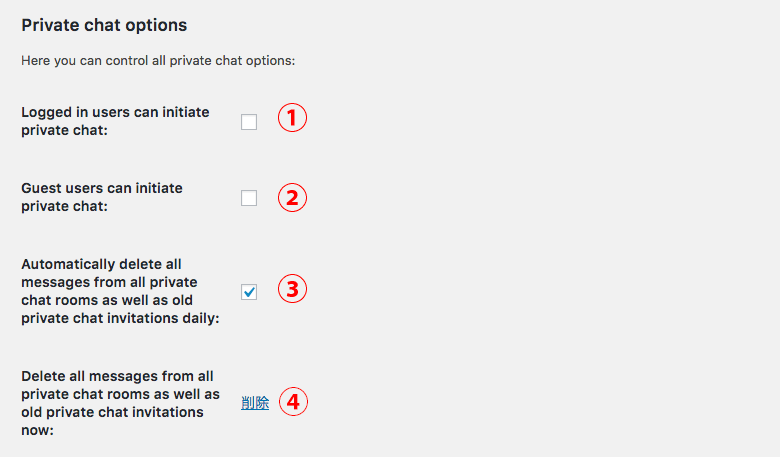Screen dimensions: 780x457
Task: Tick the guest users initiate chat checkbox
Action: (249, 198)
